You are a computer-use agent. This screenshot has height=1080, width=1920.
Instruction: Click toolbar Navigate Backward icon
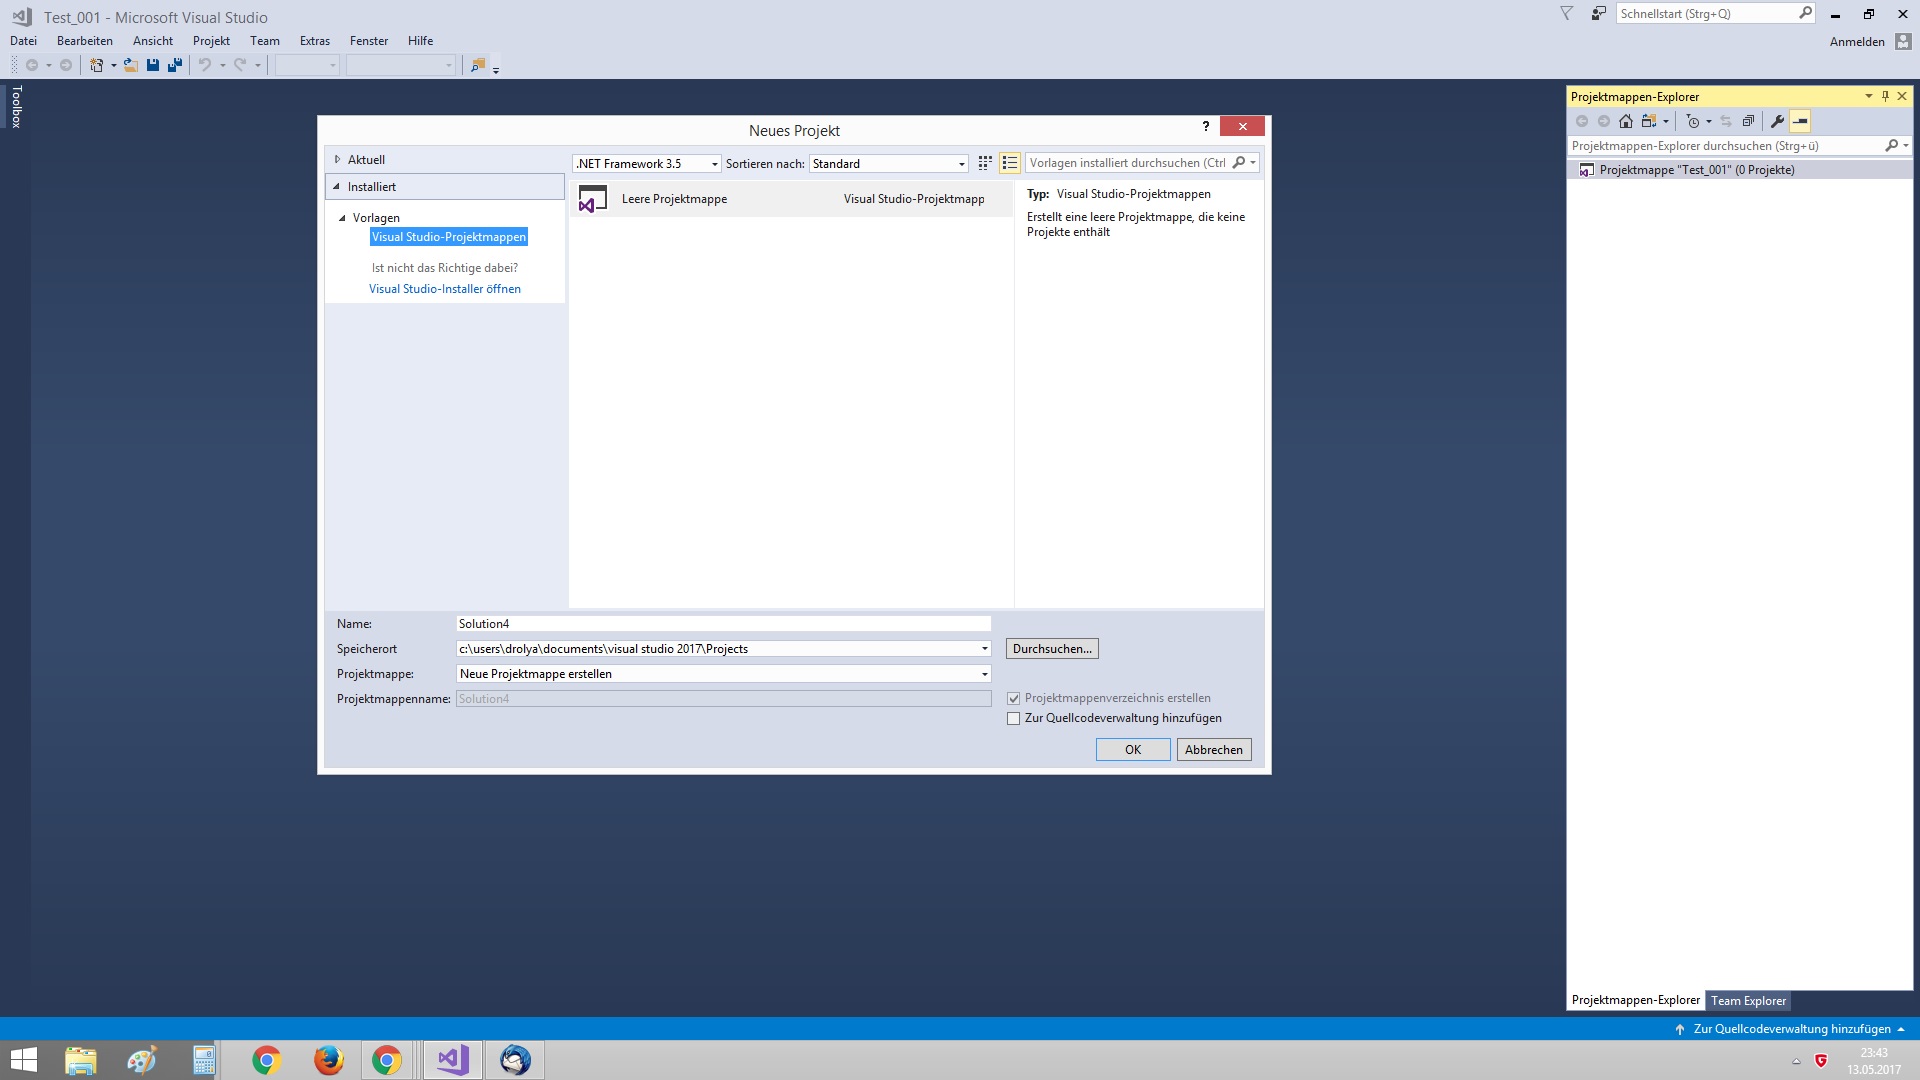click(x=32, y=65)
